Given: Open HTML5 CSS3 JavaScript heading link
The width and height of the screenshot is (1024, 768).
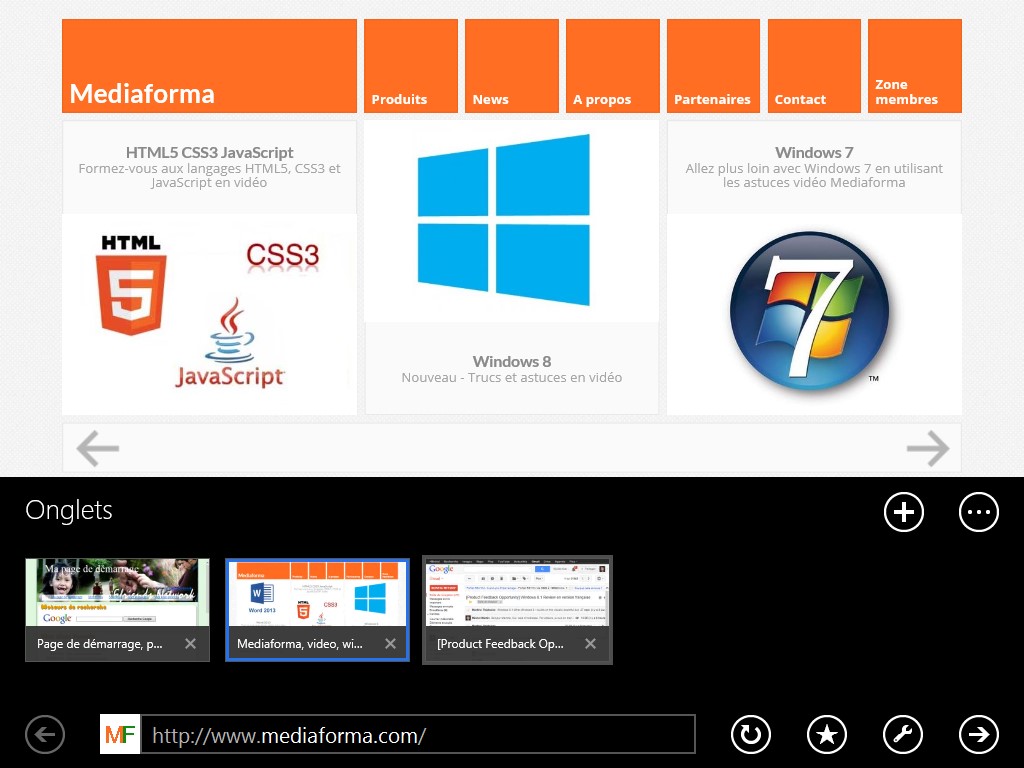Looking at the screenshot, I should pos(210,152).
